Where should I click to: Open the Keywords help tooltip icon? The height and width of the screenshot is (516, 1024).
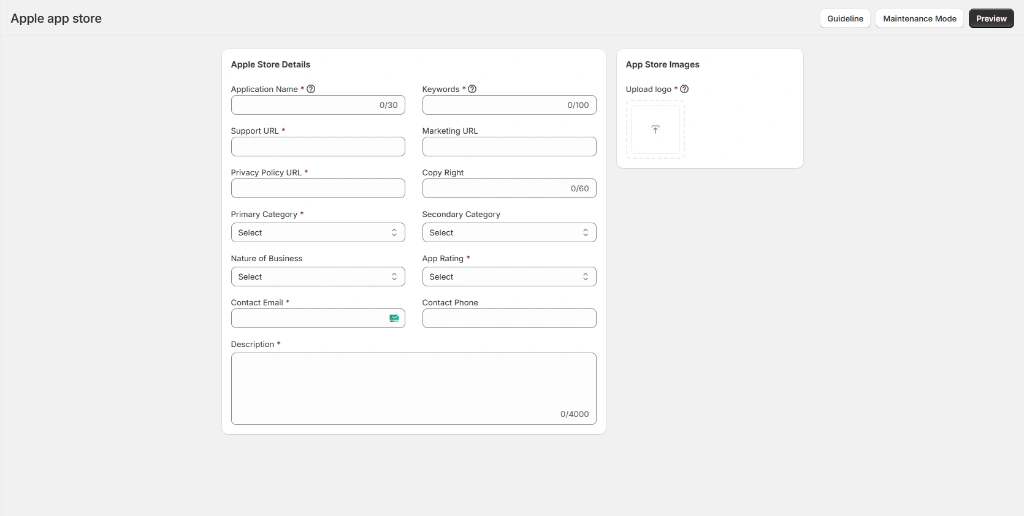click(472, 89)
